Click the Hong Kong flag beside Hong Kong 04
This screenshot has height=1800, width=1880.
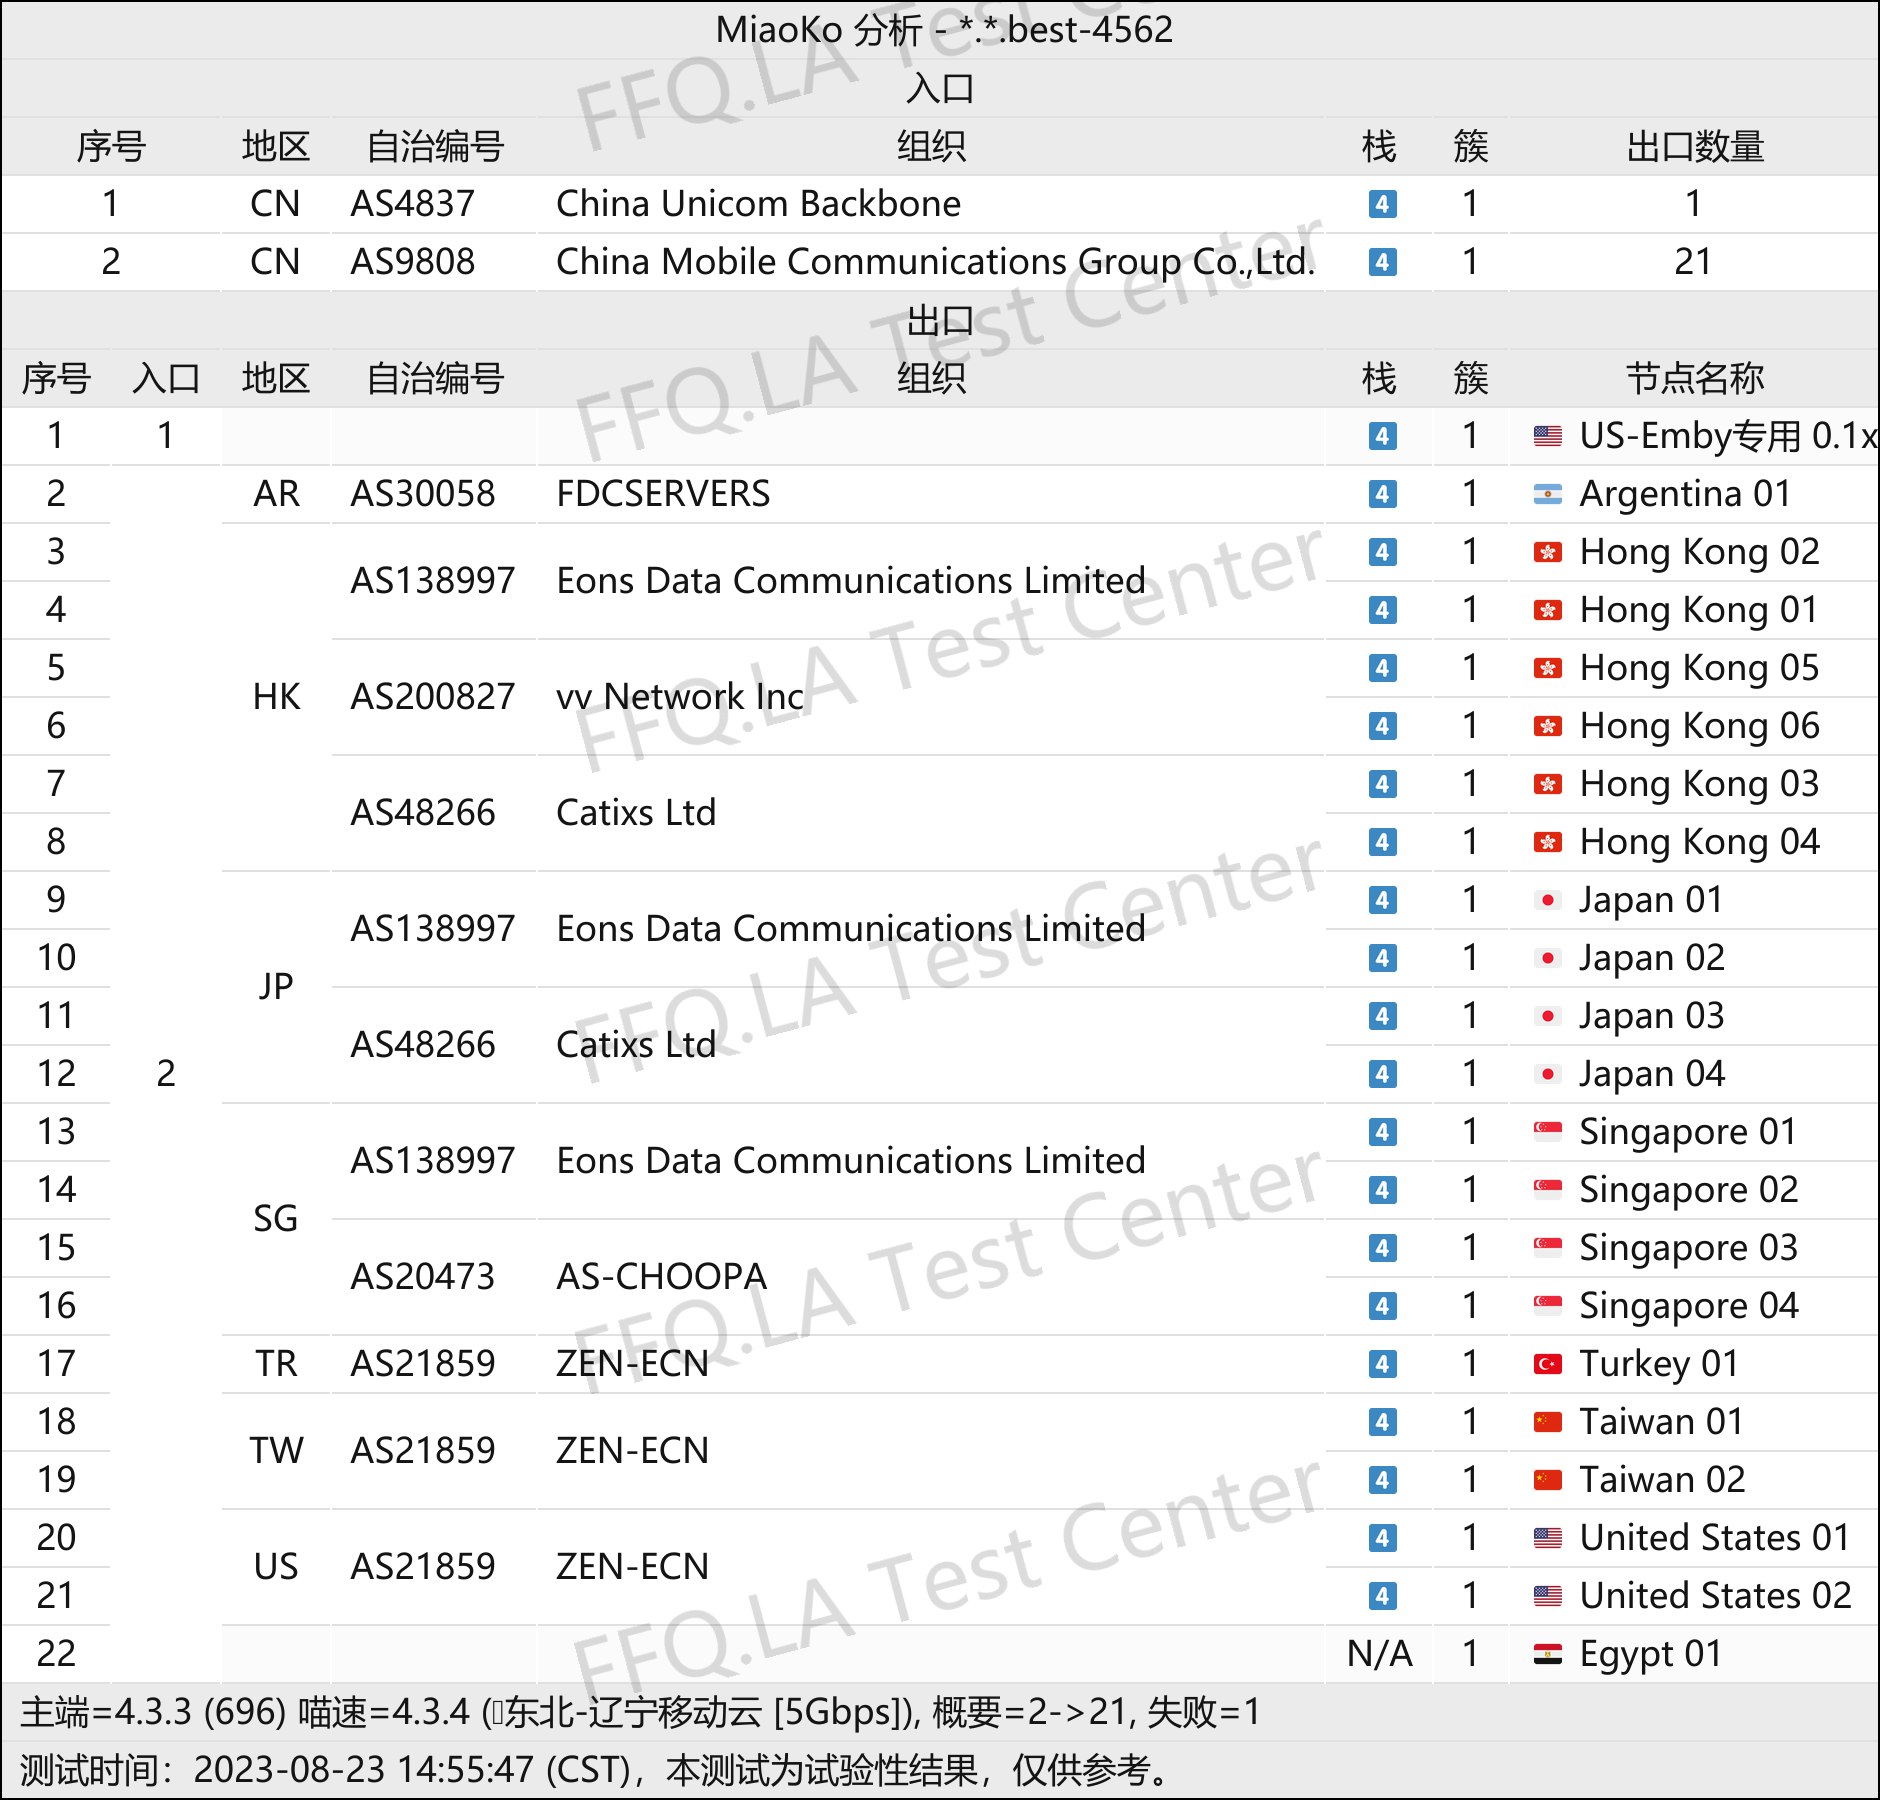[1547, 842]
